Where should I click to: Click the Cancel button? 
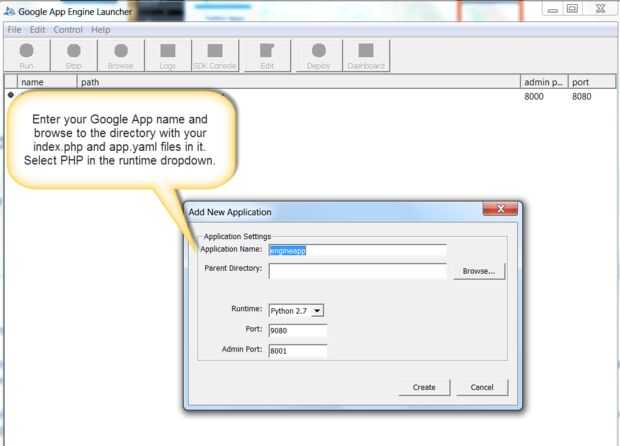(482, 387)
